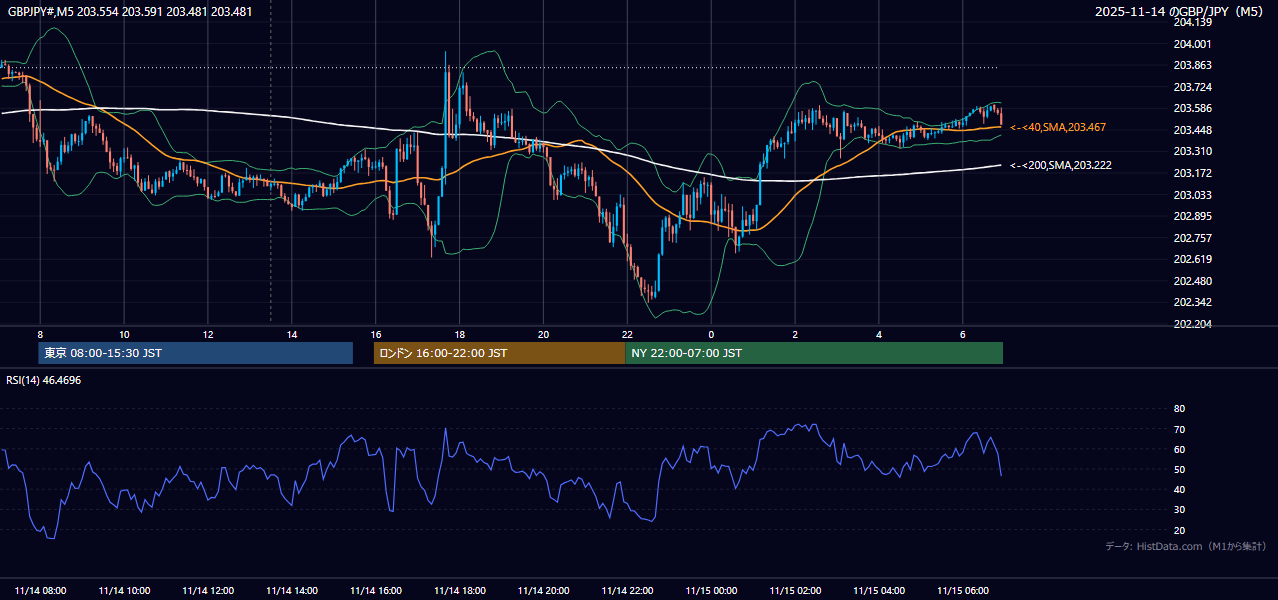Click RSI scale value 20
The width and height of the screenshot is (1278, 600).
coord(1179,530)
